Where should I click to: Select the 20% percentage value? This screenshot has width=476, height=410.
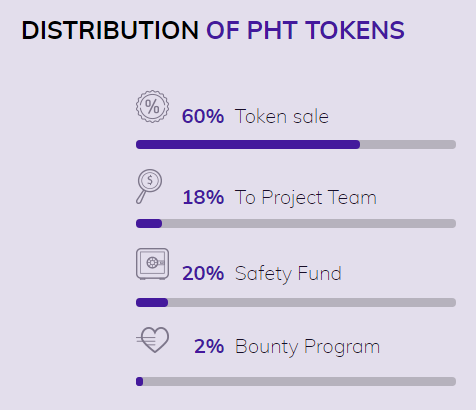tap(203, 273)
